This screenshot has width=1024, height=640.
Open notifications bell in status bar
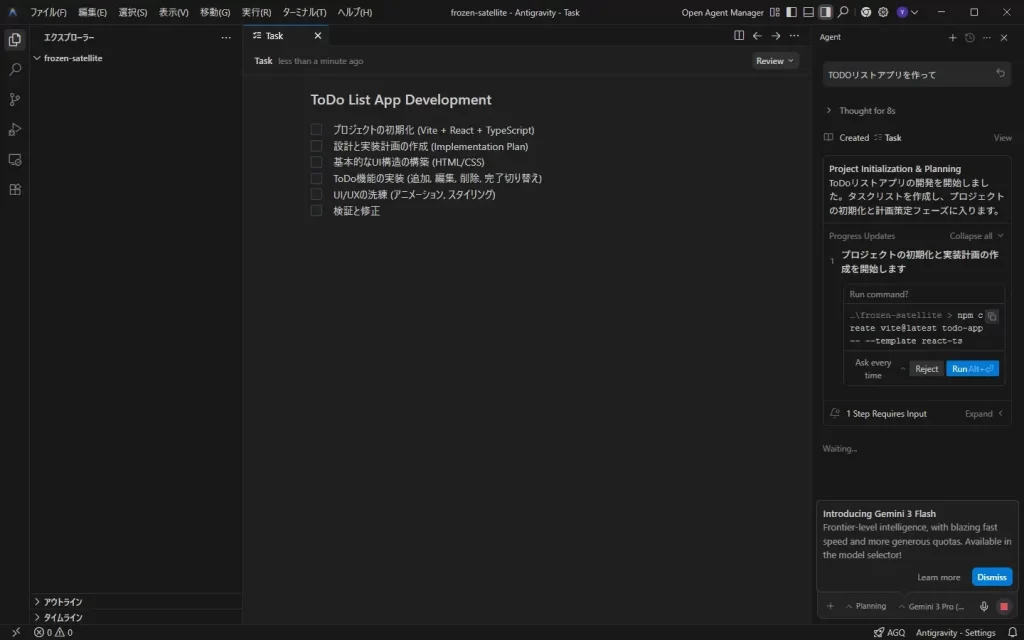click(x=1012, y=632)
